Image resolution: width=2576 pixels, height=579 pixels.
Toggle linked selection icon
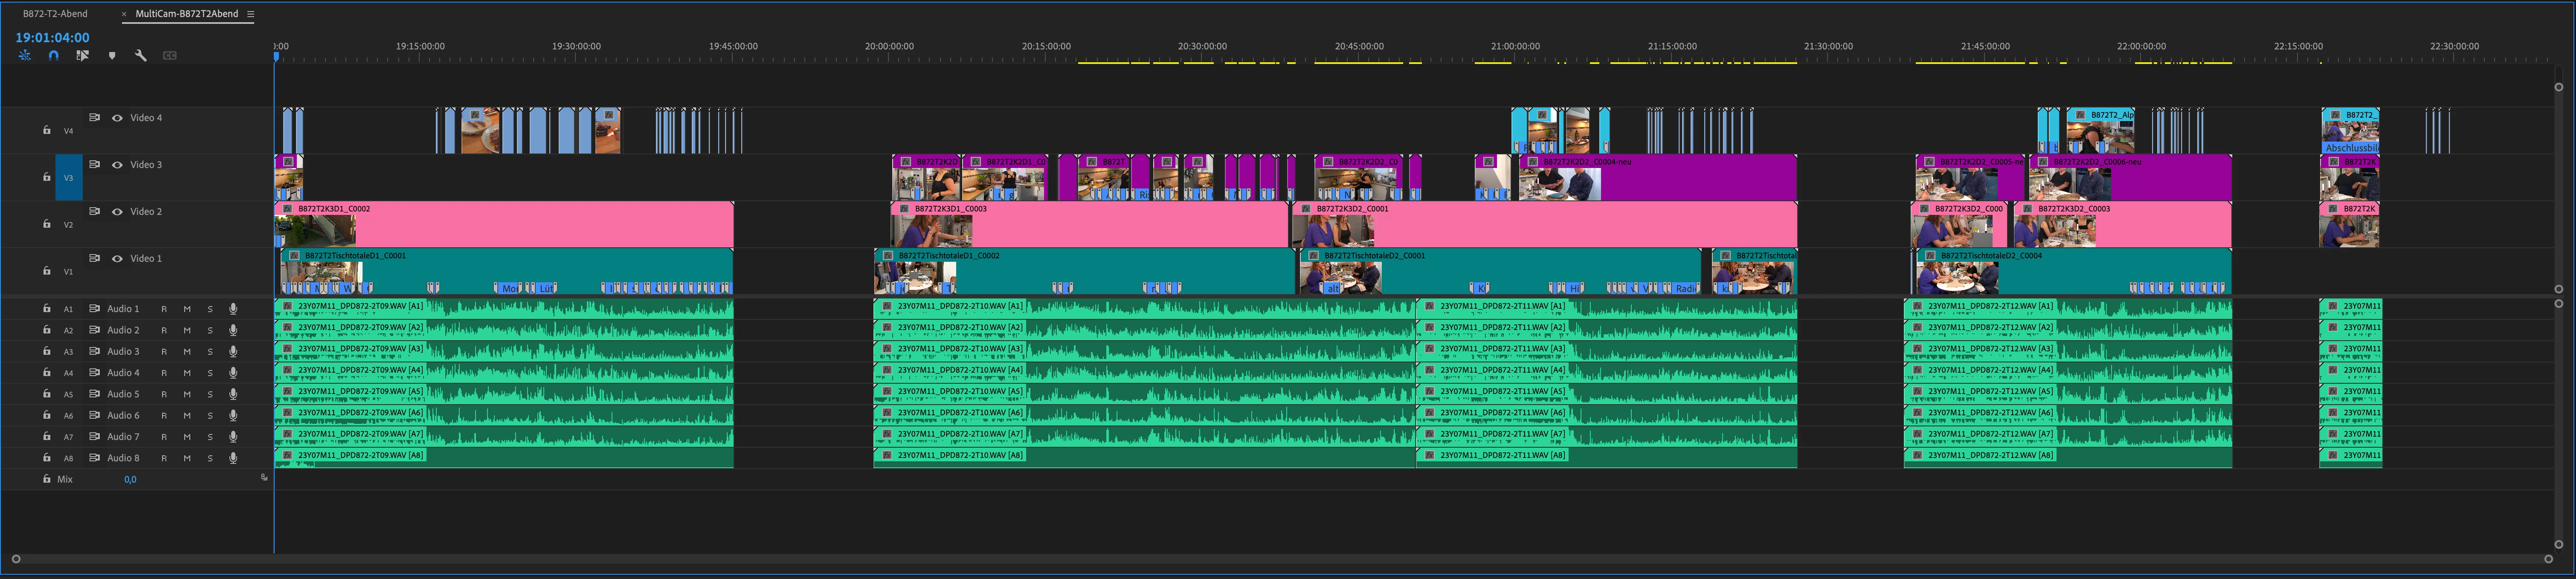pos(83,56)
